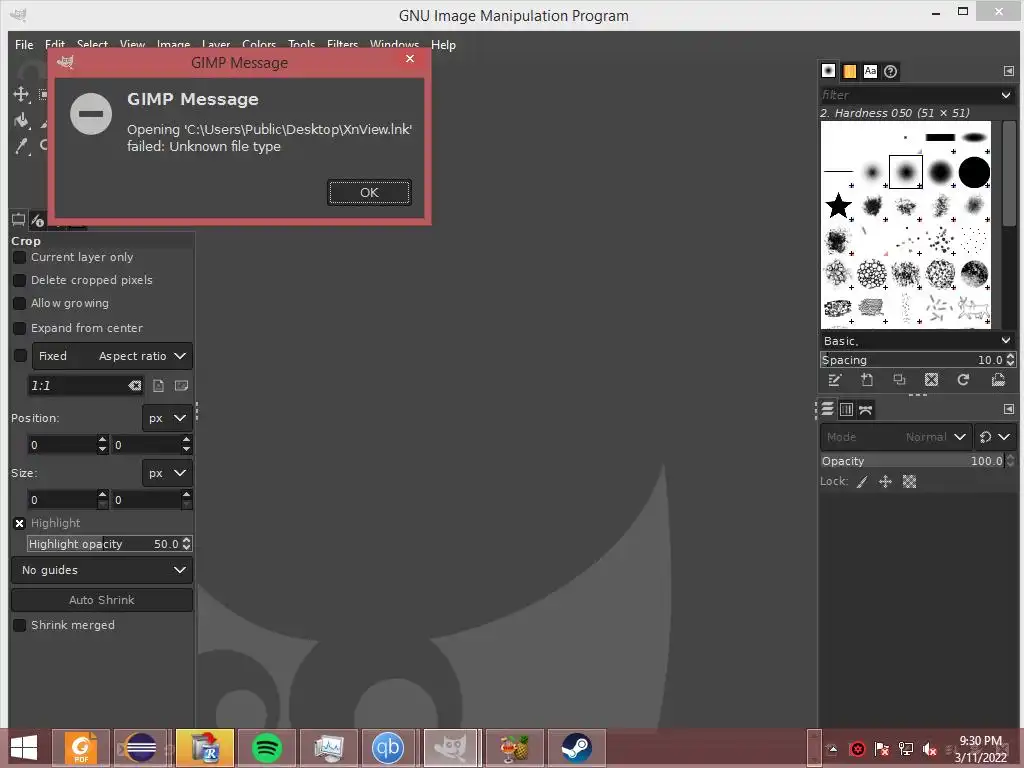The image size is (1024, 768).
Task: Click the brush filter text field
Action: 908,95
